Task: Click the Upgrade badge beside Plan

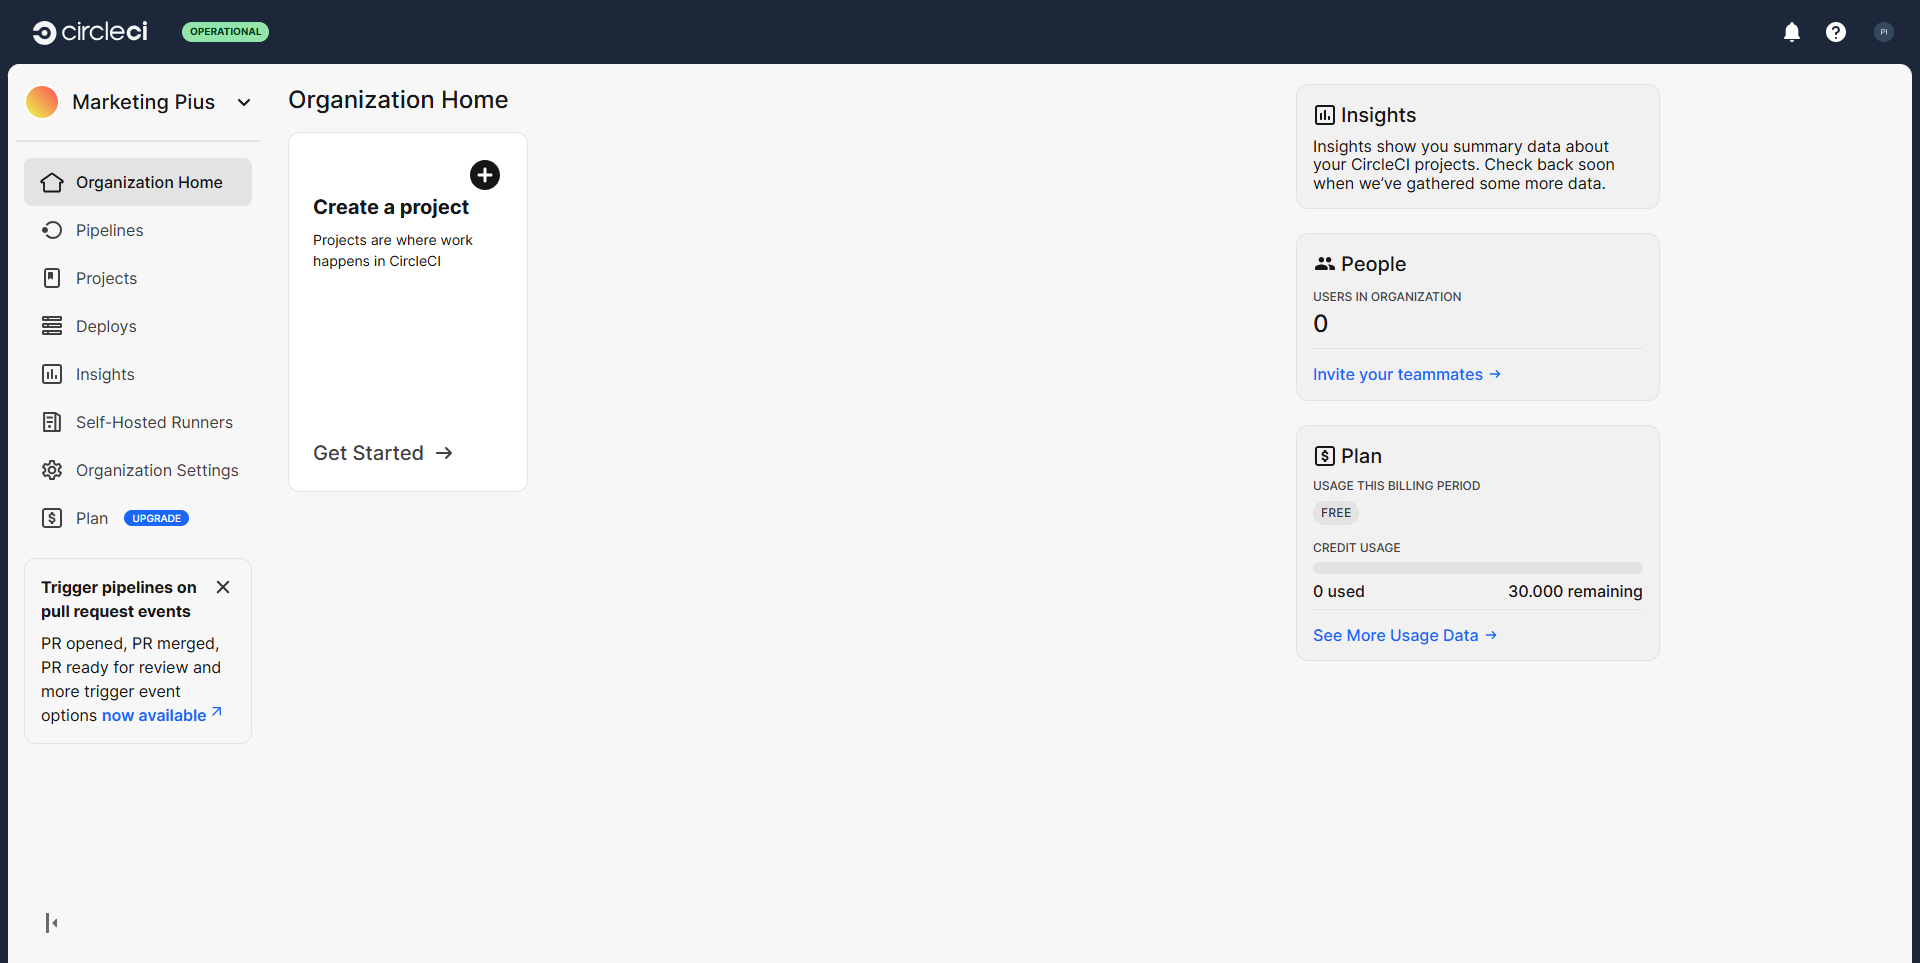Action: [x=156, y=518]
